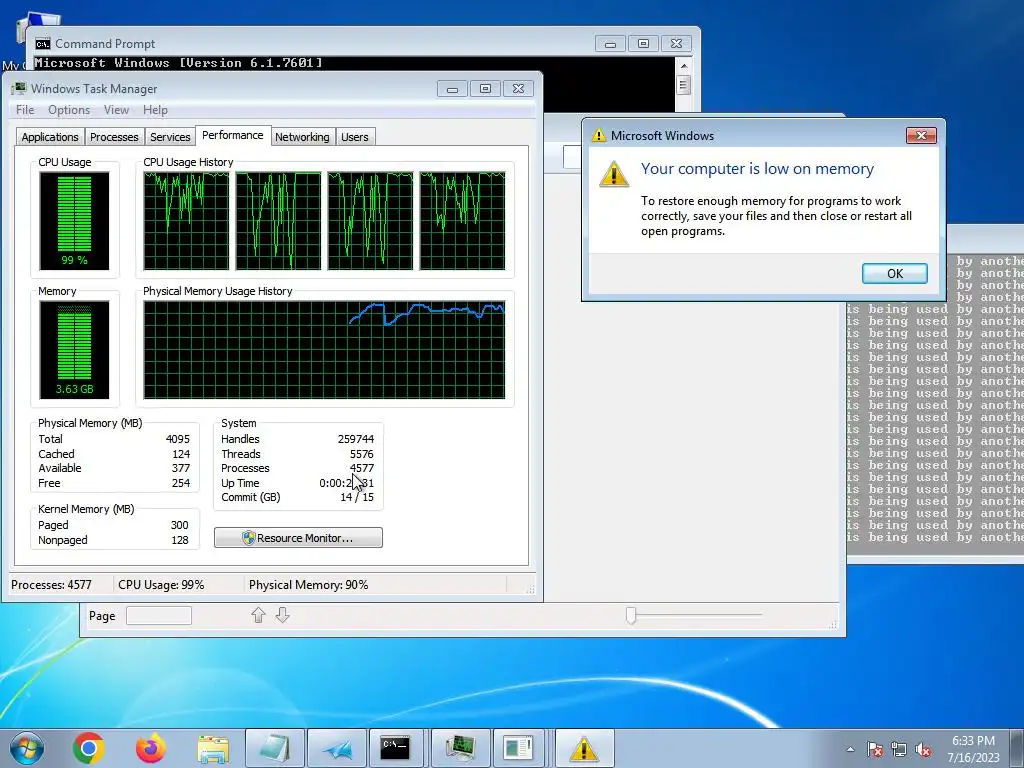Switch to the low memory warning taskbar button
The width and height of the screenshot is (1024, 768).
pyautogui.click(x=584, y=748)
